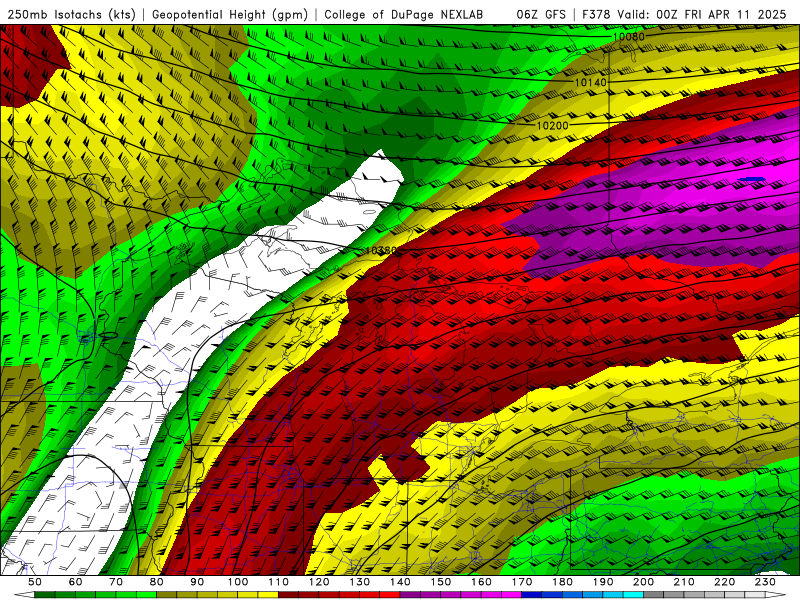Image resolution: width=800 pixels, height=600 pixels.
Task: Click the 'Geopotential Height (gpm)' header label
Action: click(x=230, y=14)
